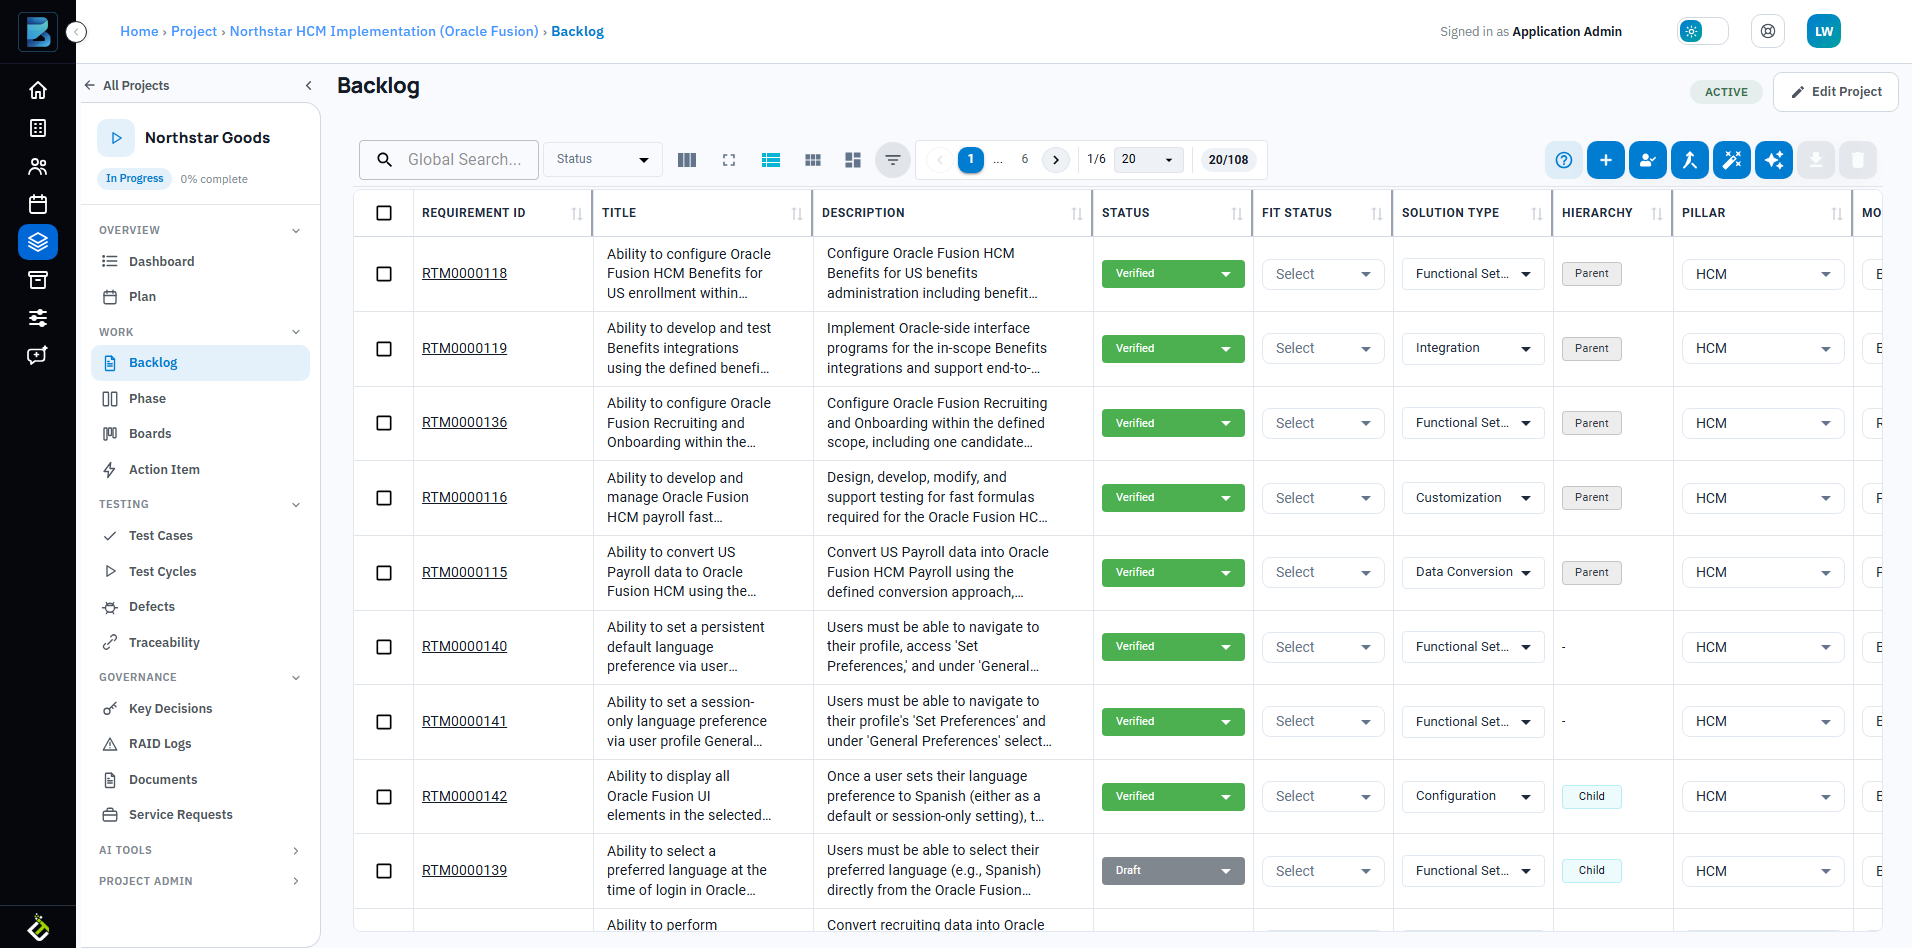The height and width of the screenshot is (948, 1912).
Task: Check the box for RTM0000140
Action: pyautogui.click(x=384, y=647)
